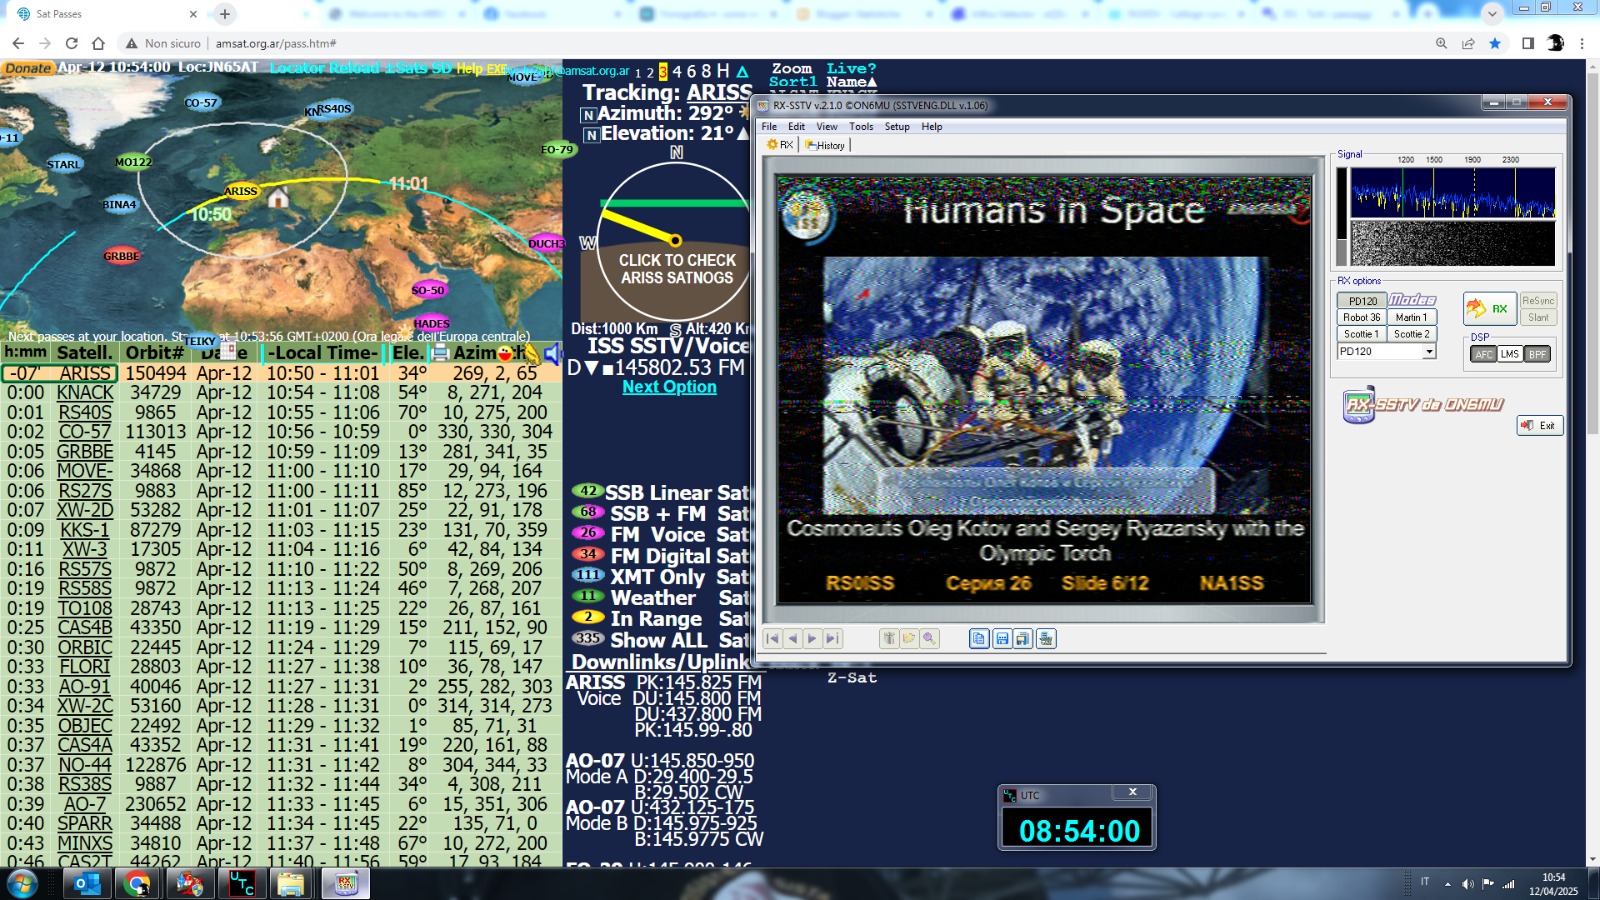The image size is (1600, 900).
Task: Select the Martin 1 mode
Action: click(x=1411, y=317)
